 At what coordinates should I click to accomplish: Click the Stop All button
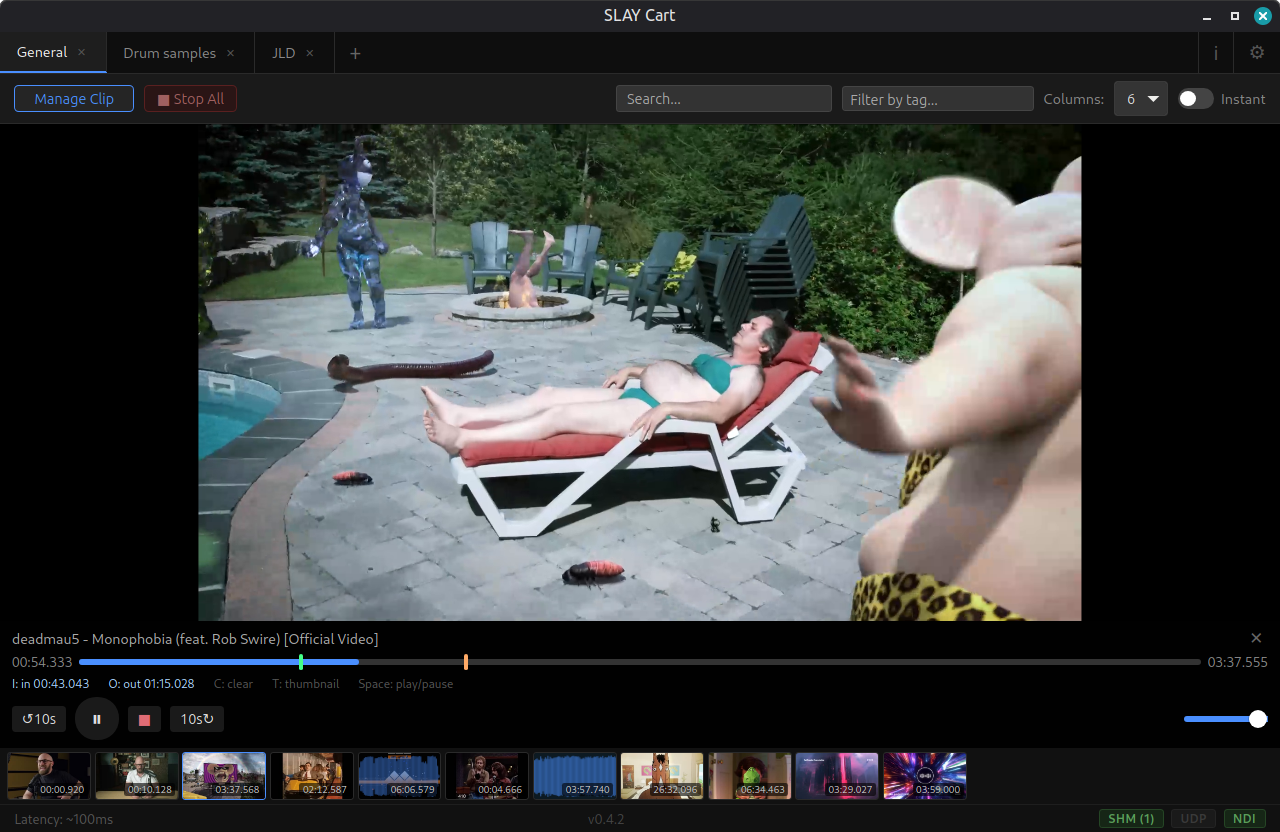(191, 98)
